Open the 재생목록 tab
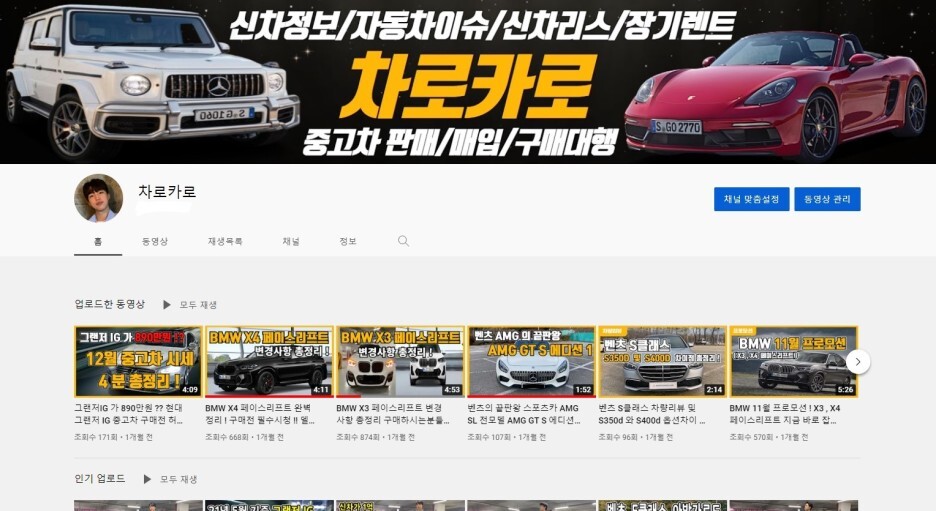The image size is (936, 511). (x=225, y=241)
